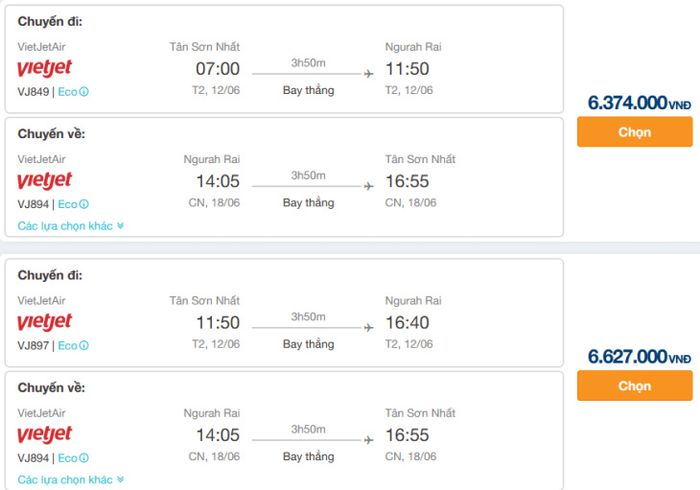Click the Vietjet logo for flight VJ849

point(44,68)
